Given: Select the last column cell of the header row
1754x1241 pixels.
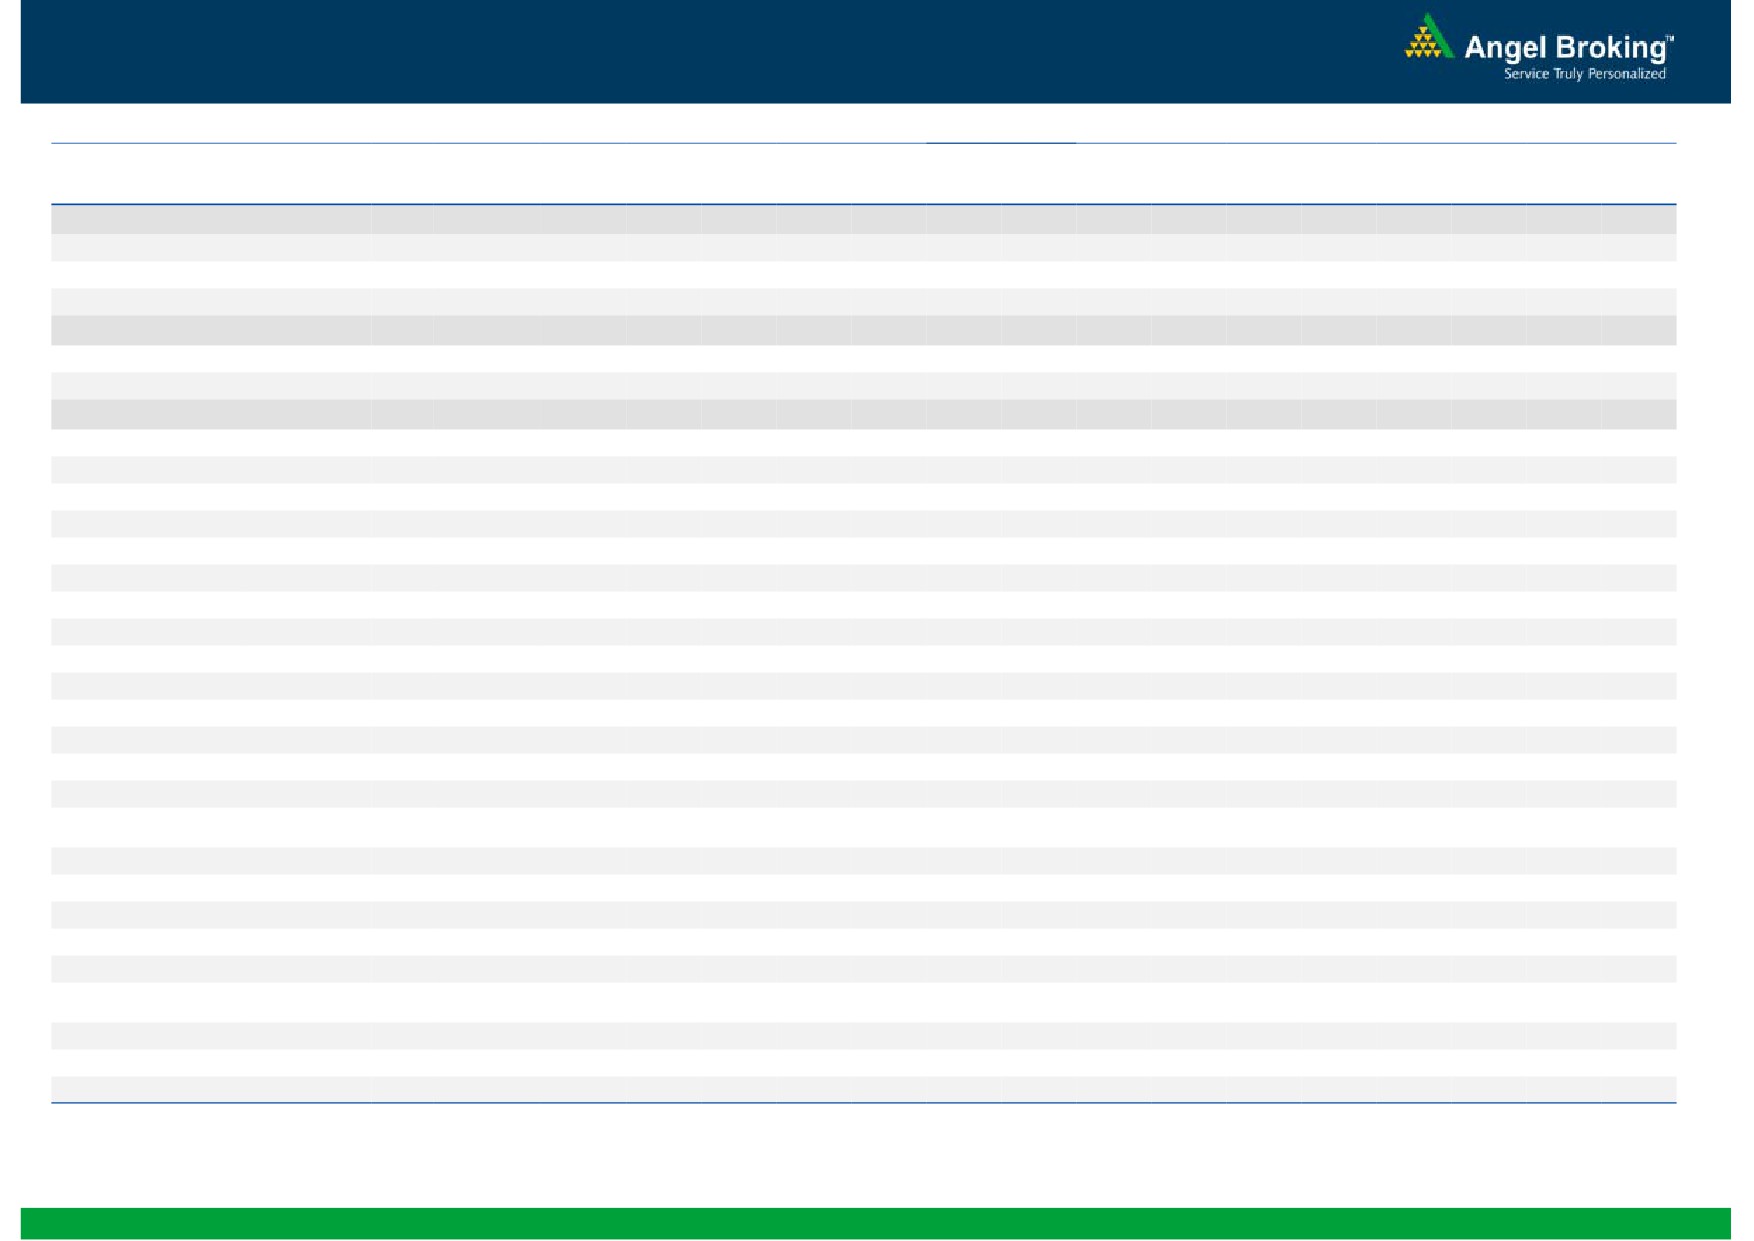Looking at the screenshot, I should [1638, 219].
